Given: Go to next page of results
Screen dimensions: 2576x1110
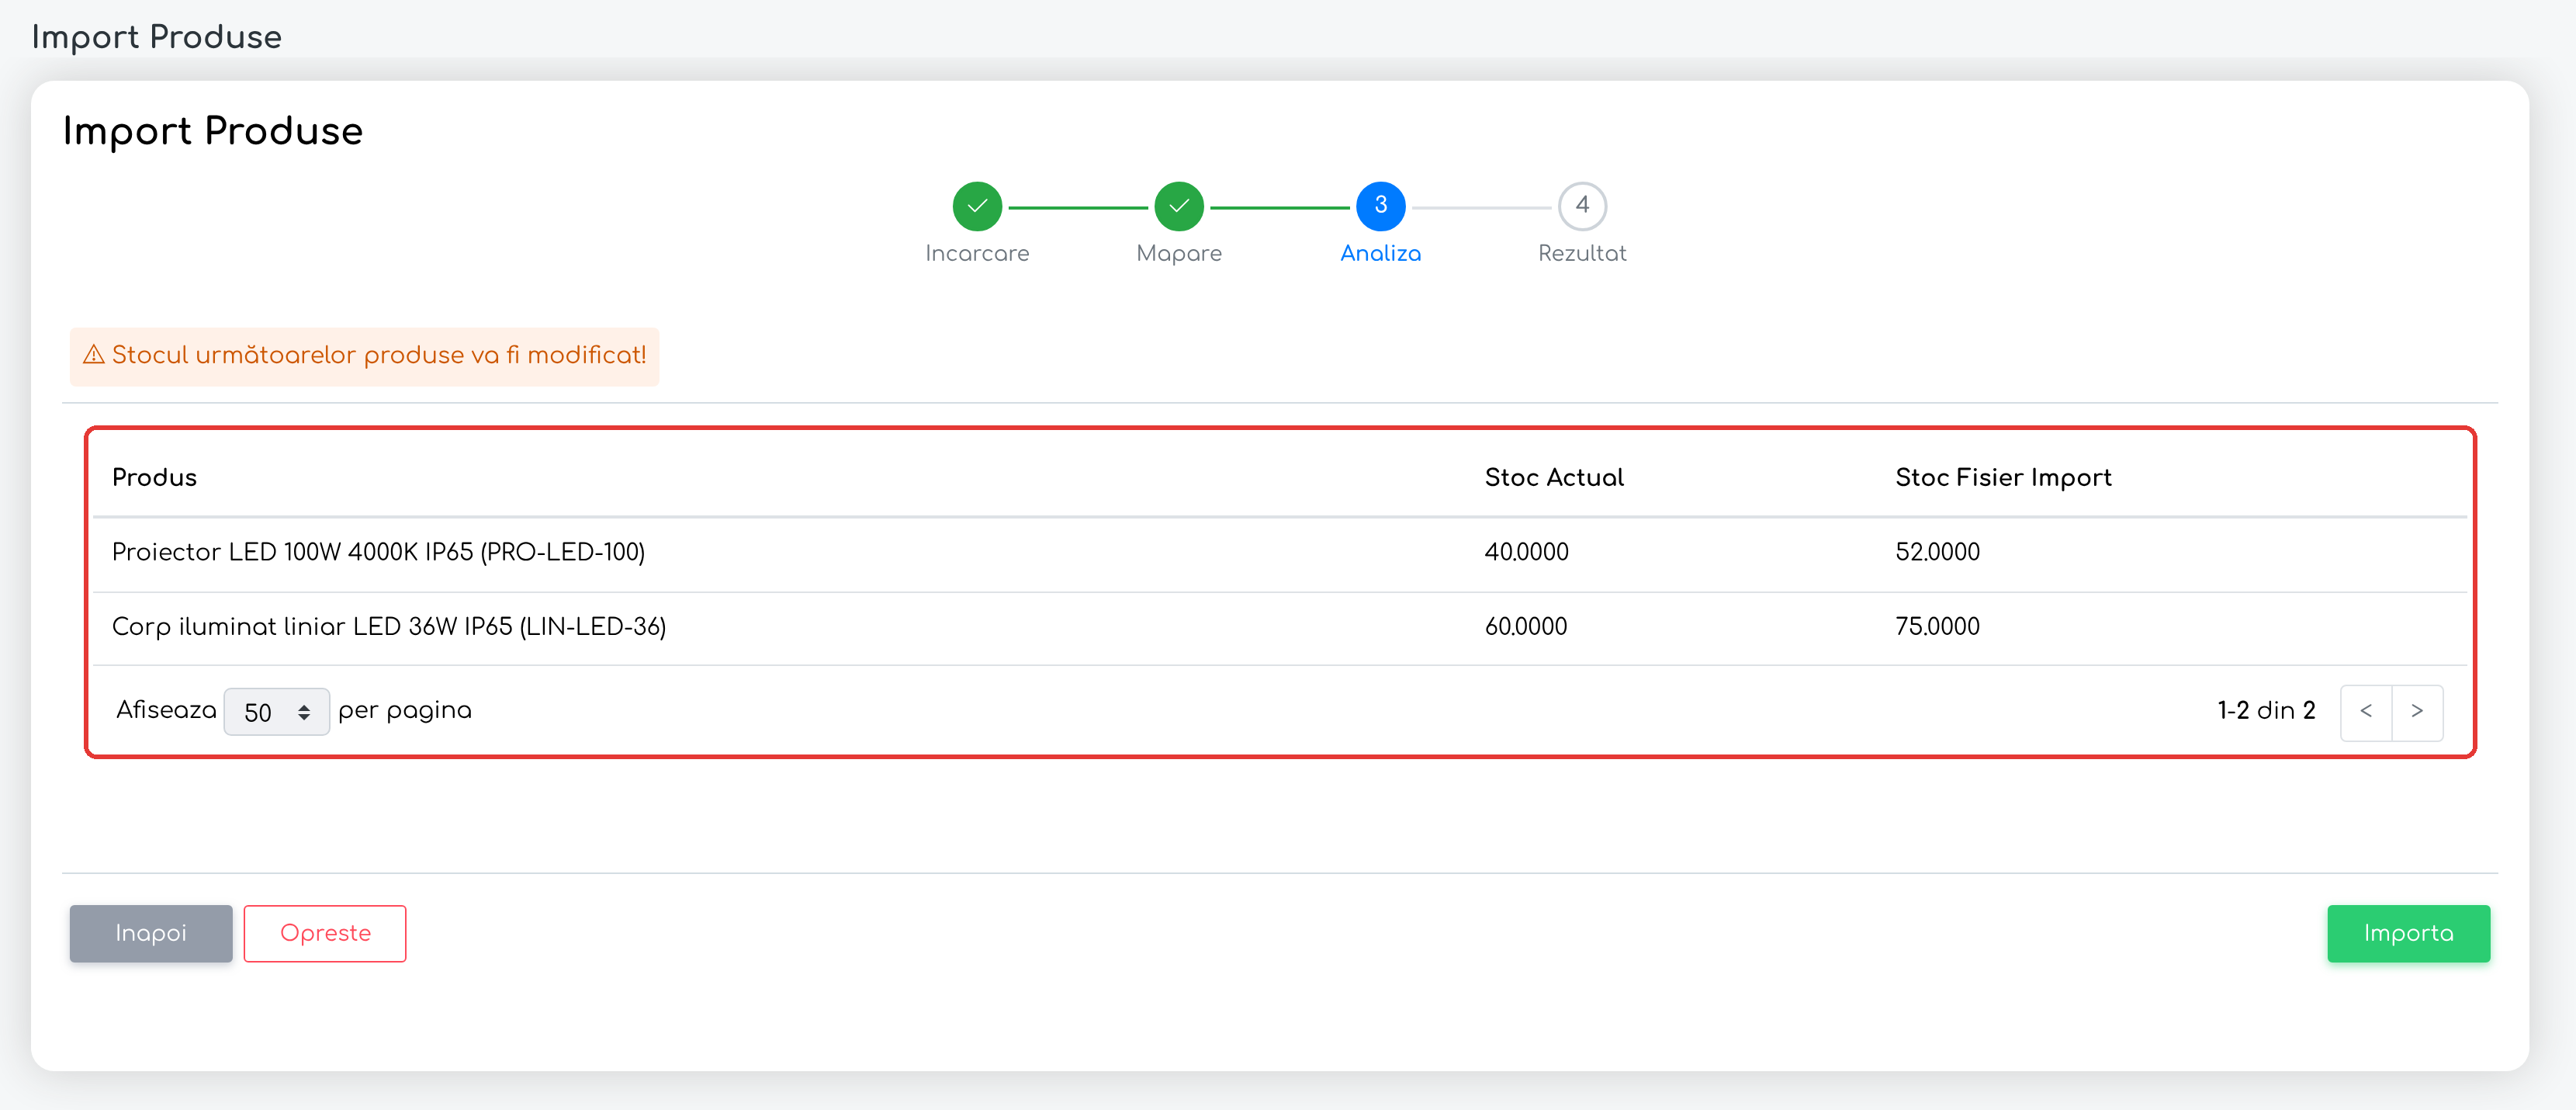Looking at the screenshot, I should tap(2417, 712).
